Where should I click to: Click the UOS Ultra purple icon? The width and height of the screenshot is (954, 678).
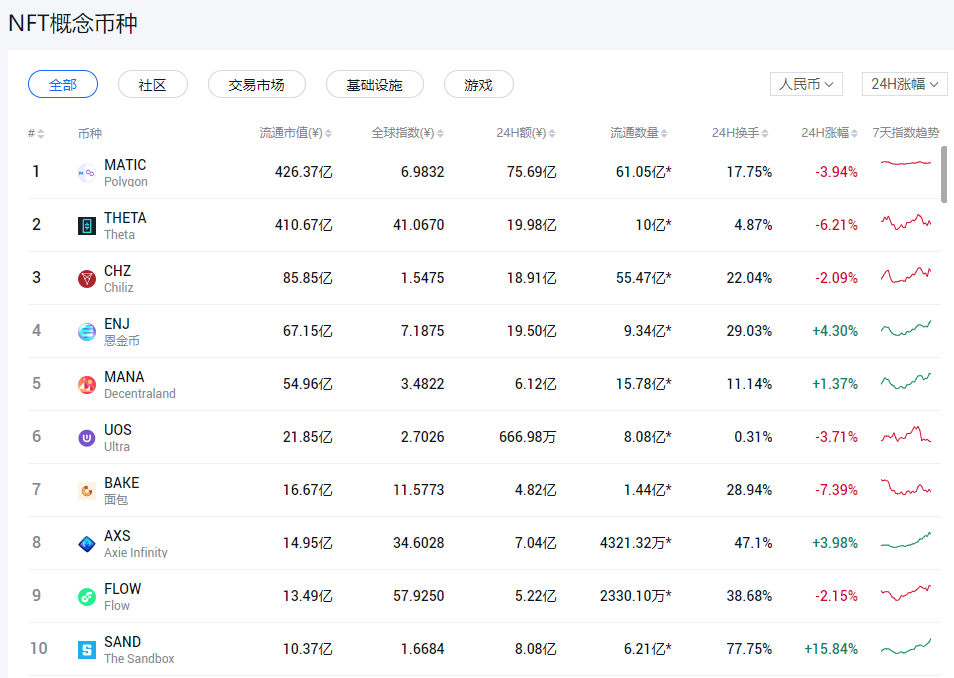point(87,438)
